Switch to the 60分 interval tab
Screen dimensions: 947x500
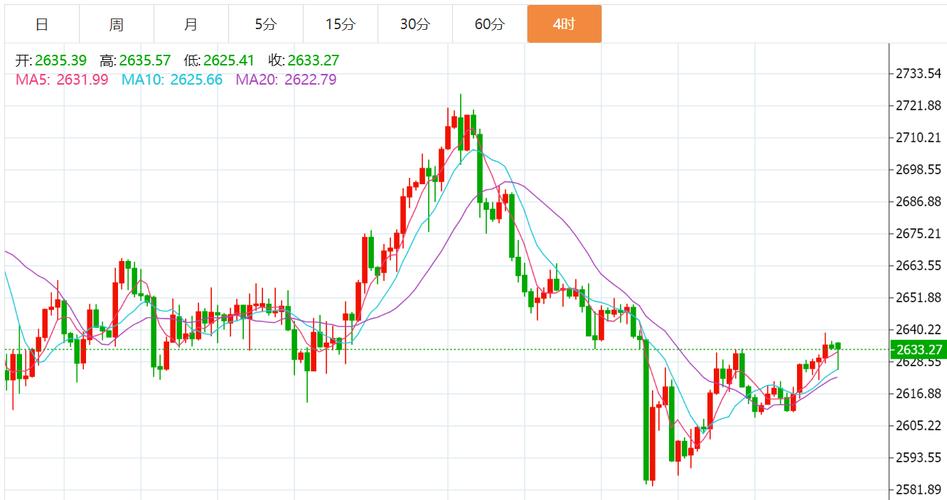coord(490,24)
